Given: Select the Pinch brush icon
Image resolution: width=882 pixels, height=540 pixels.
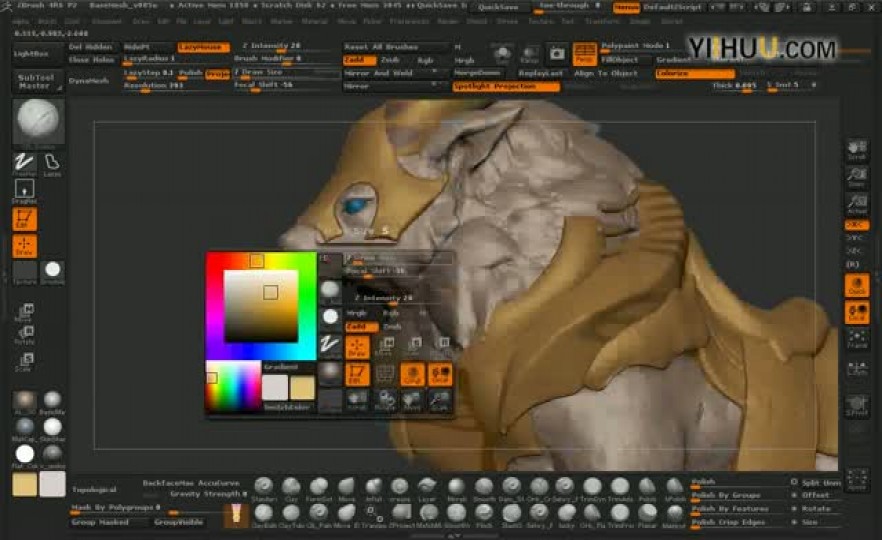Looking at the screenshot, I should click(484, 515).
